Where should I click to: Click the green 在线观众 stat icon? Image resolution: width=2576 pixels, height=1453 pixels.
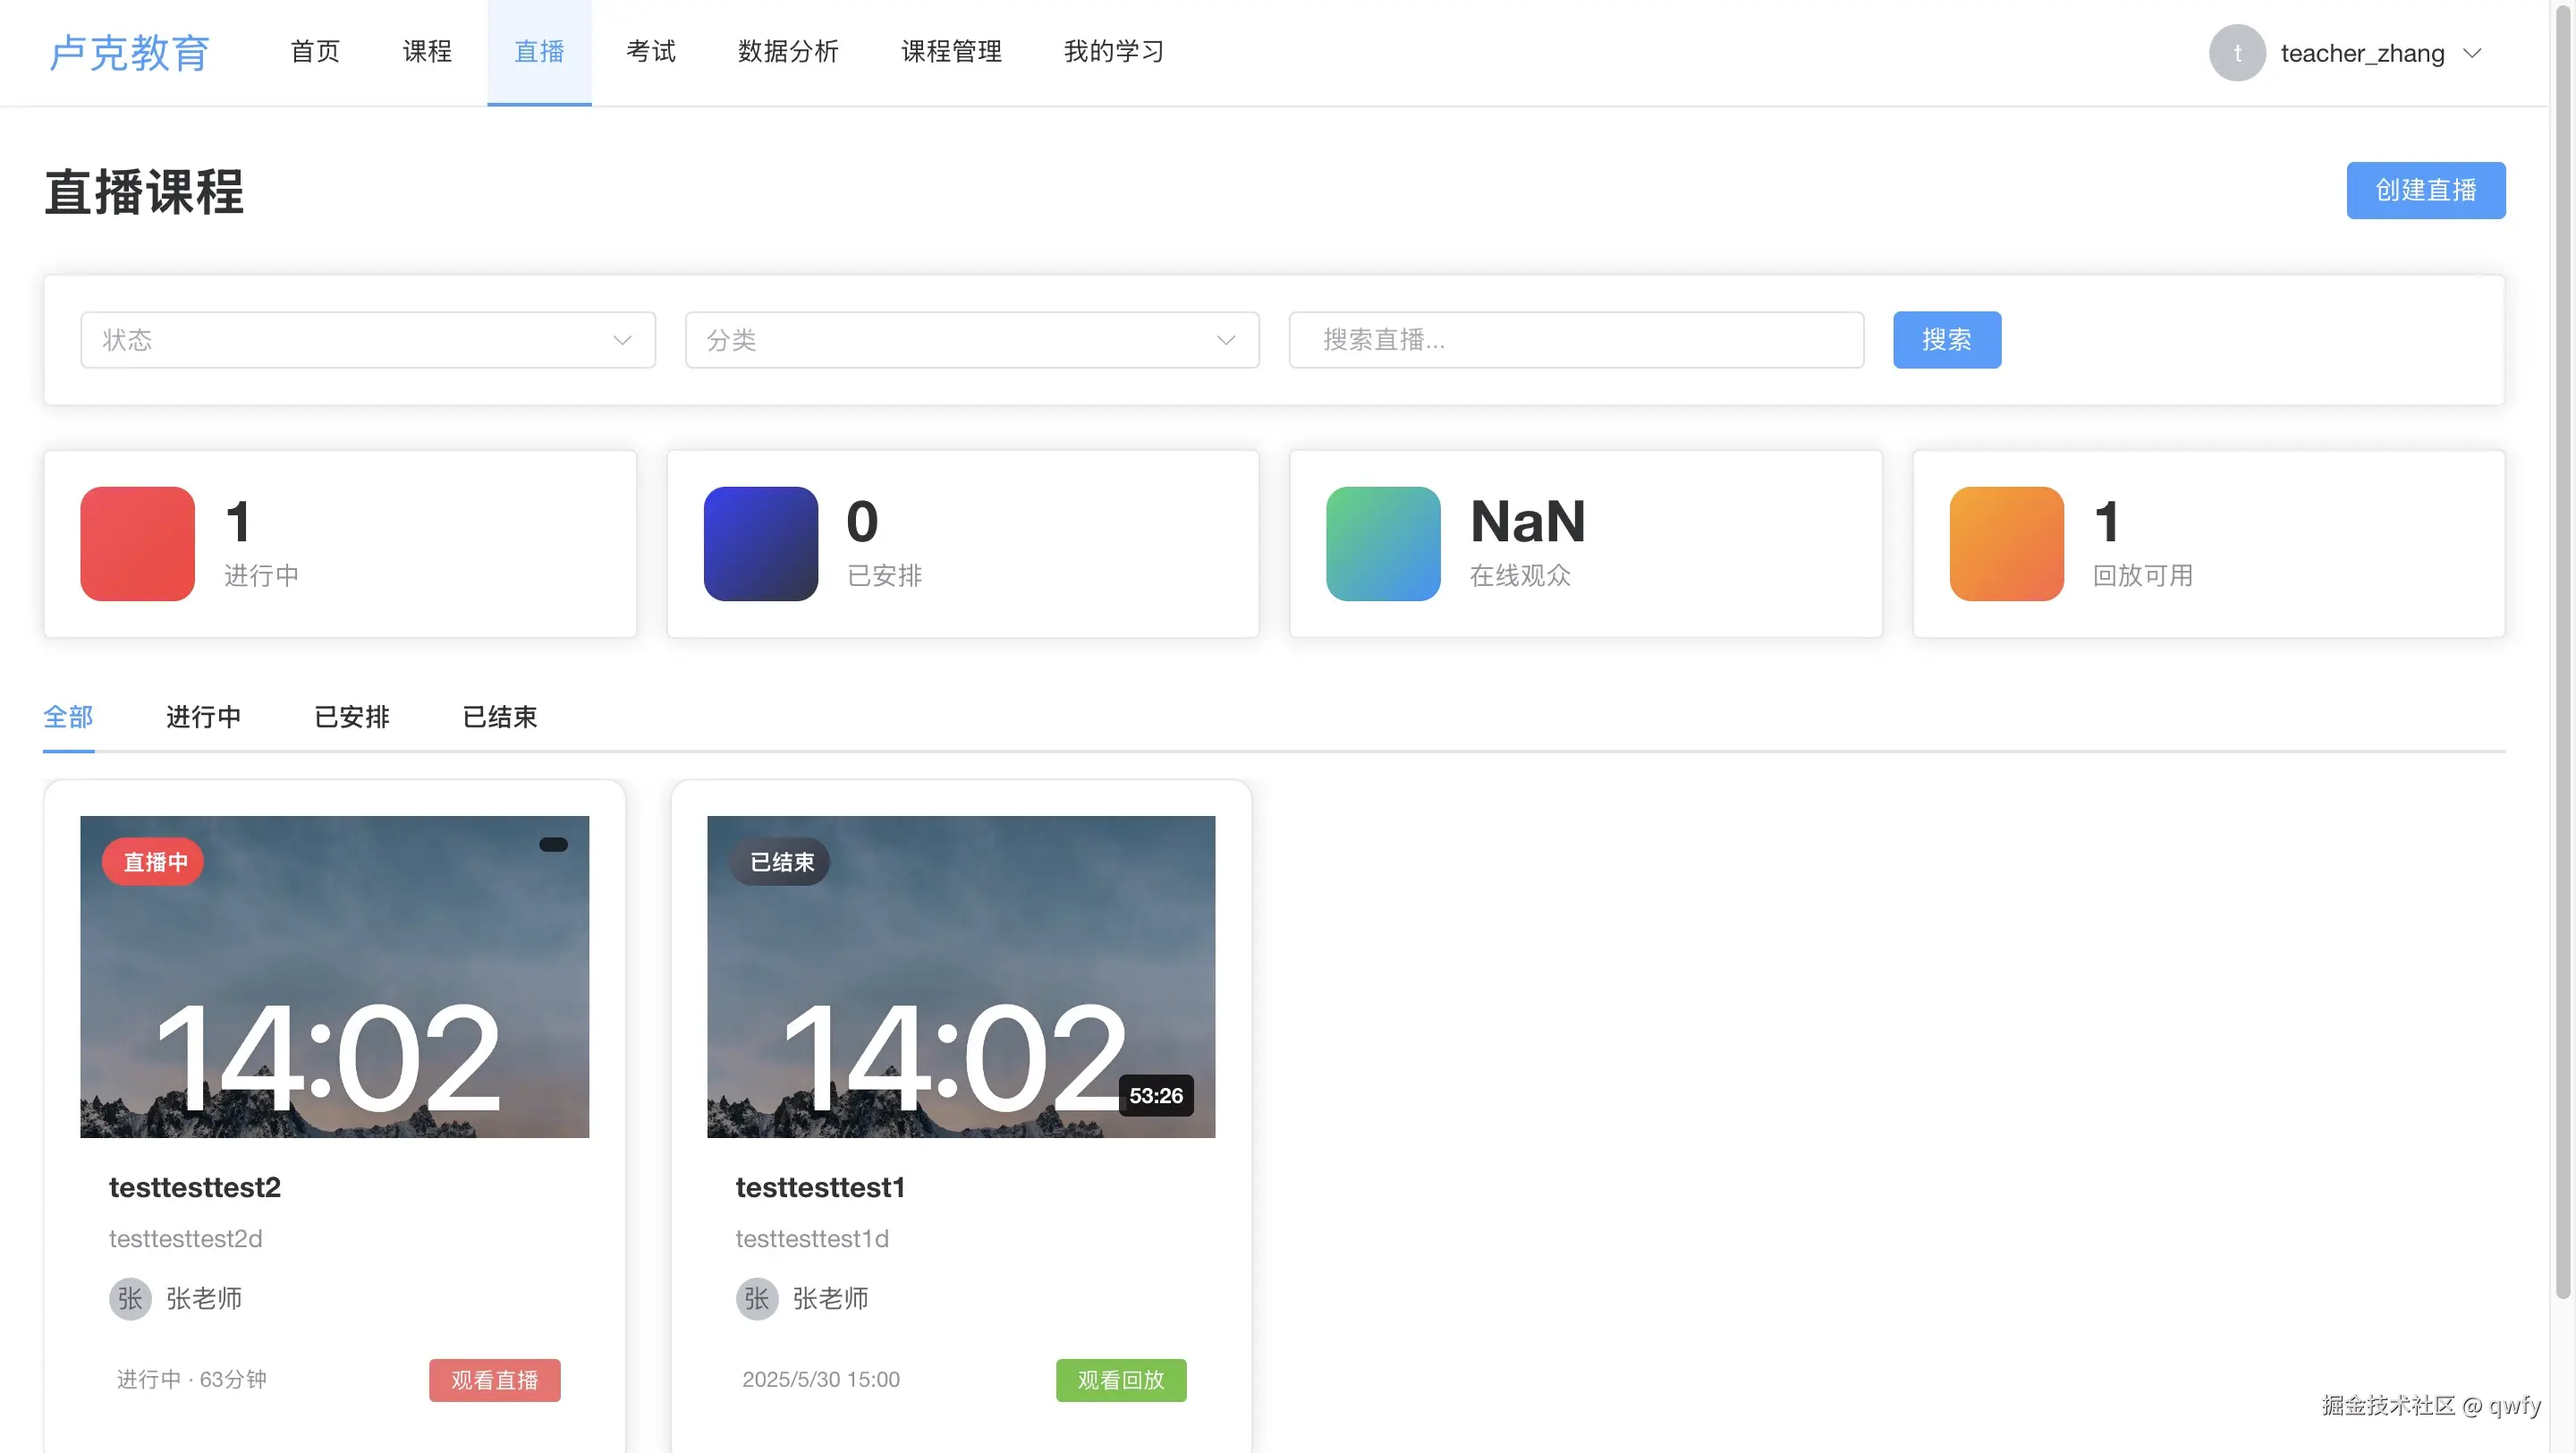click(1383, 544)
